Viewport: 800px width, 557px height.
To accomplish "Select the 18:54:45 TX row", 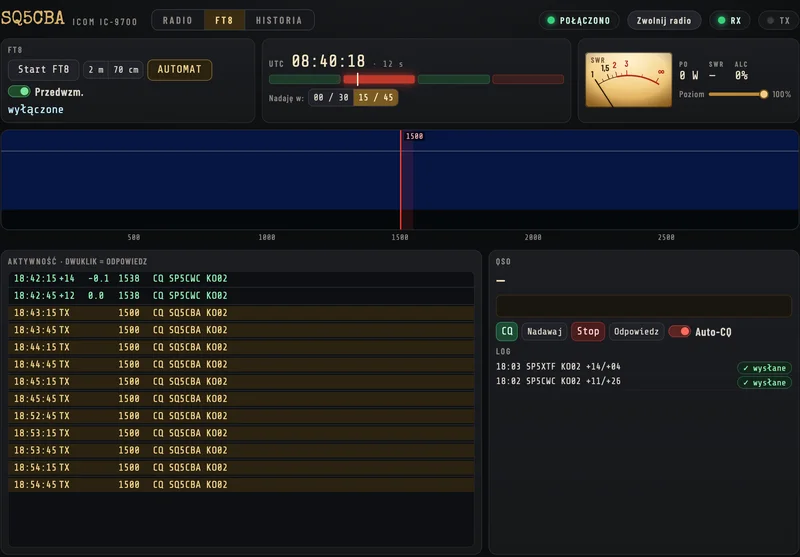I will coord(241,485).
